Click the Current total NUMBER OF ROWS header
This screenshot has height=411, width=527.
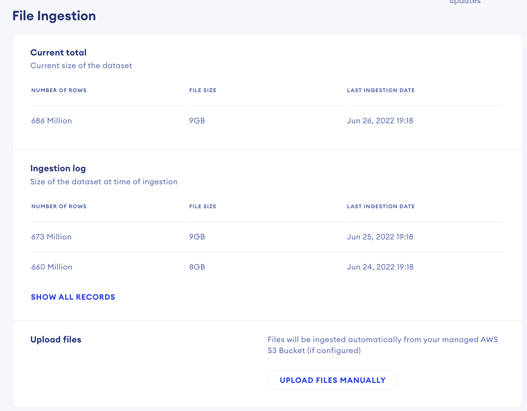59,90
